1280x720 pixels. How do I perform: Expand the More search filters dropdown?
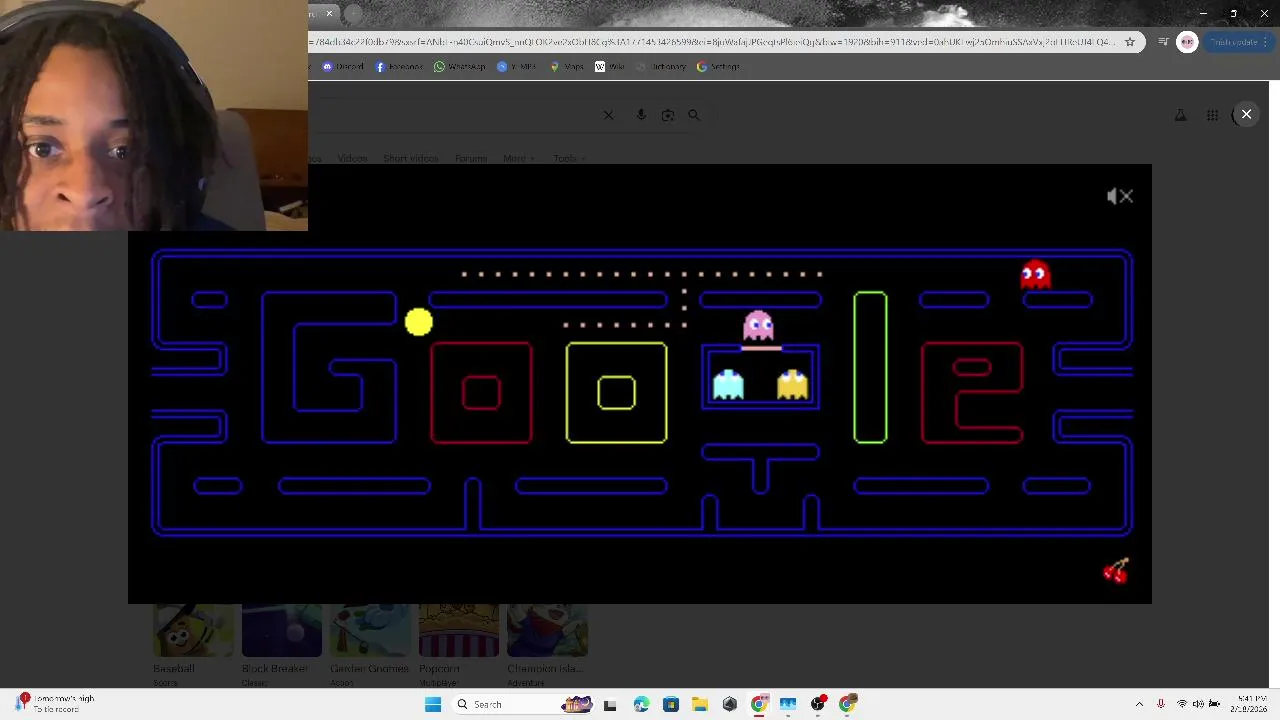(x=518, y=158)
